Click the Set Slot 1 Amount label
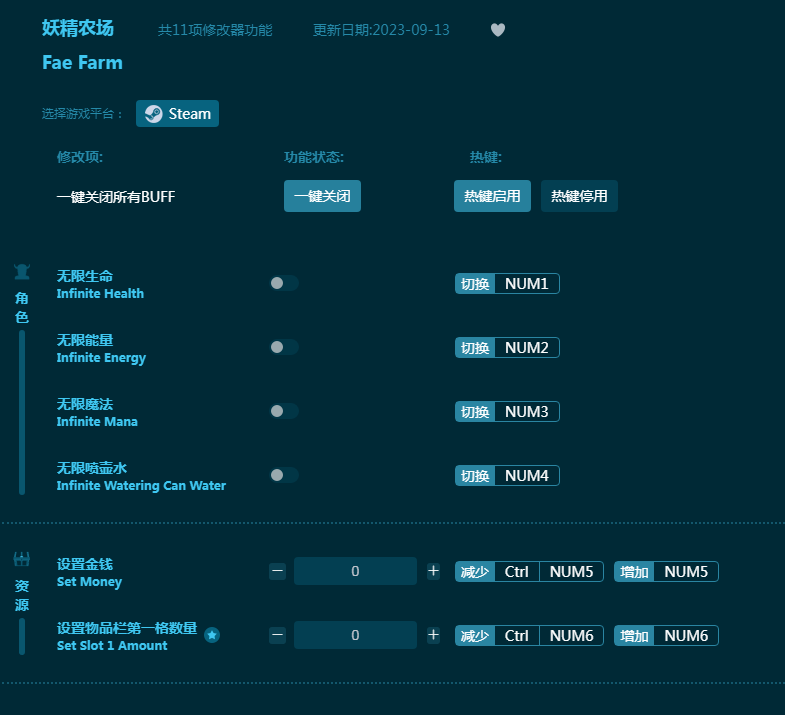 point(112,645)
